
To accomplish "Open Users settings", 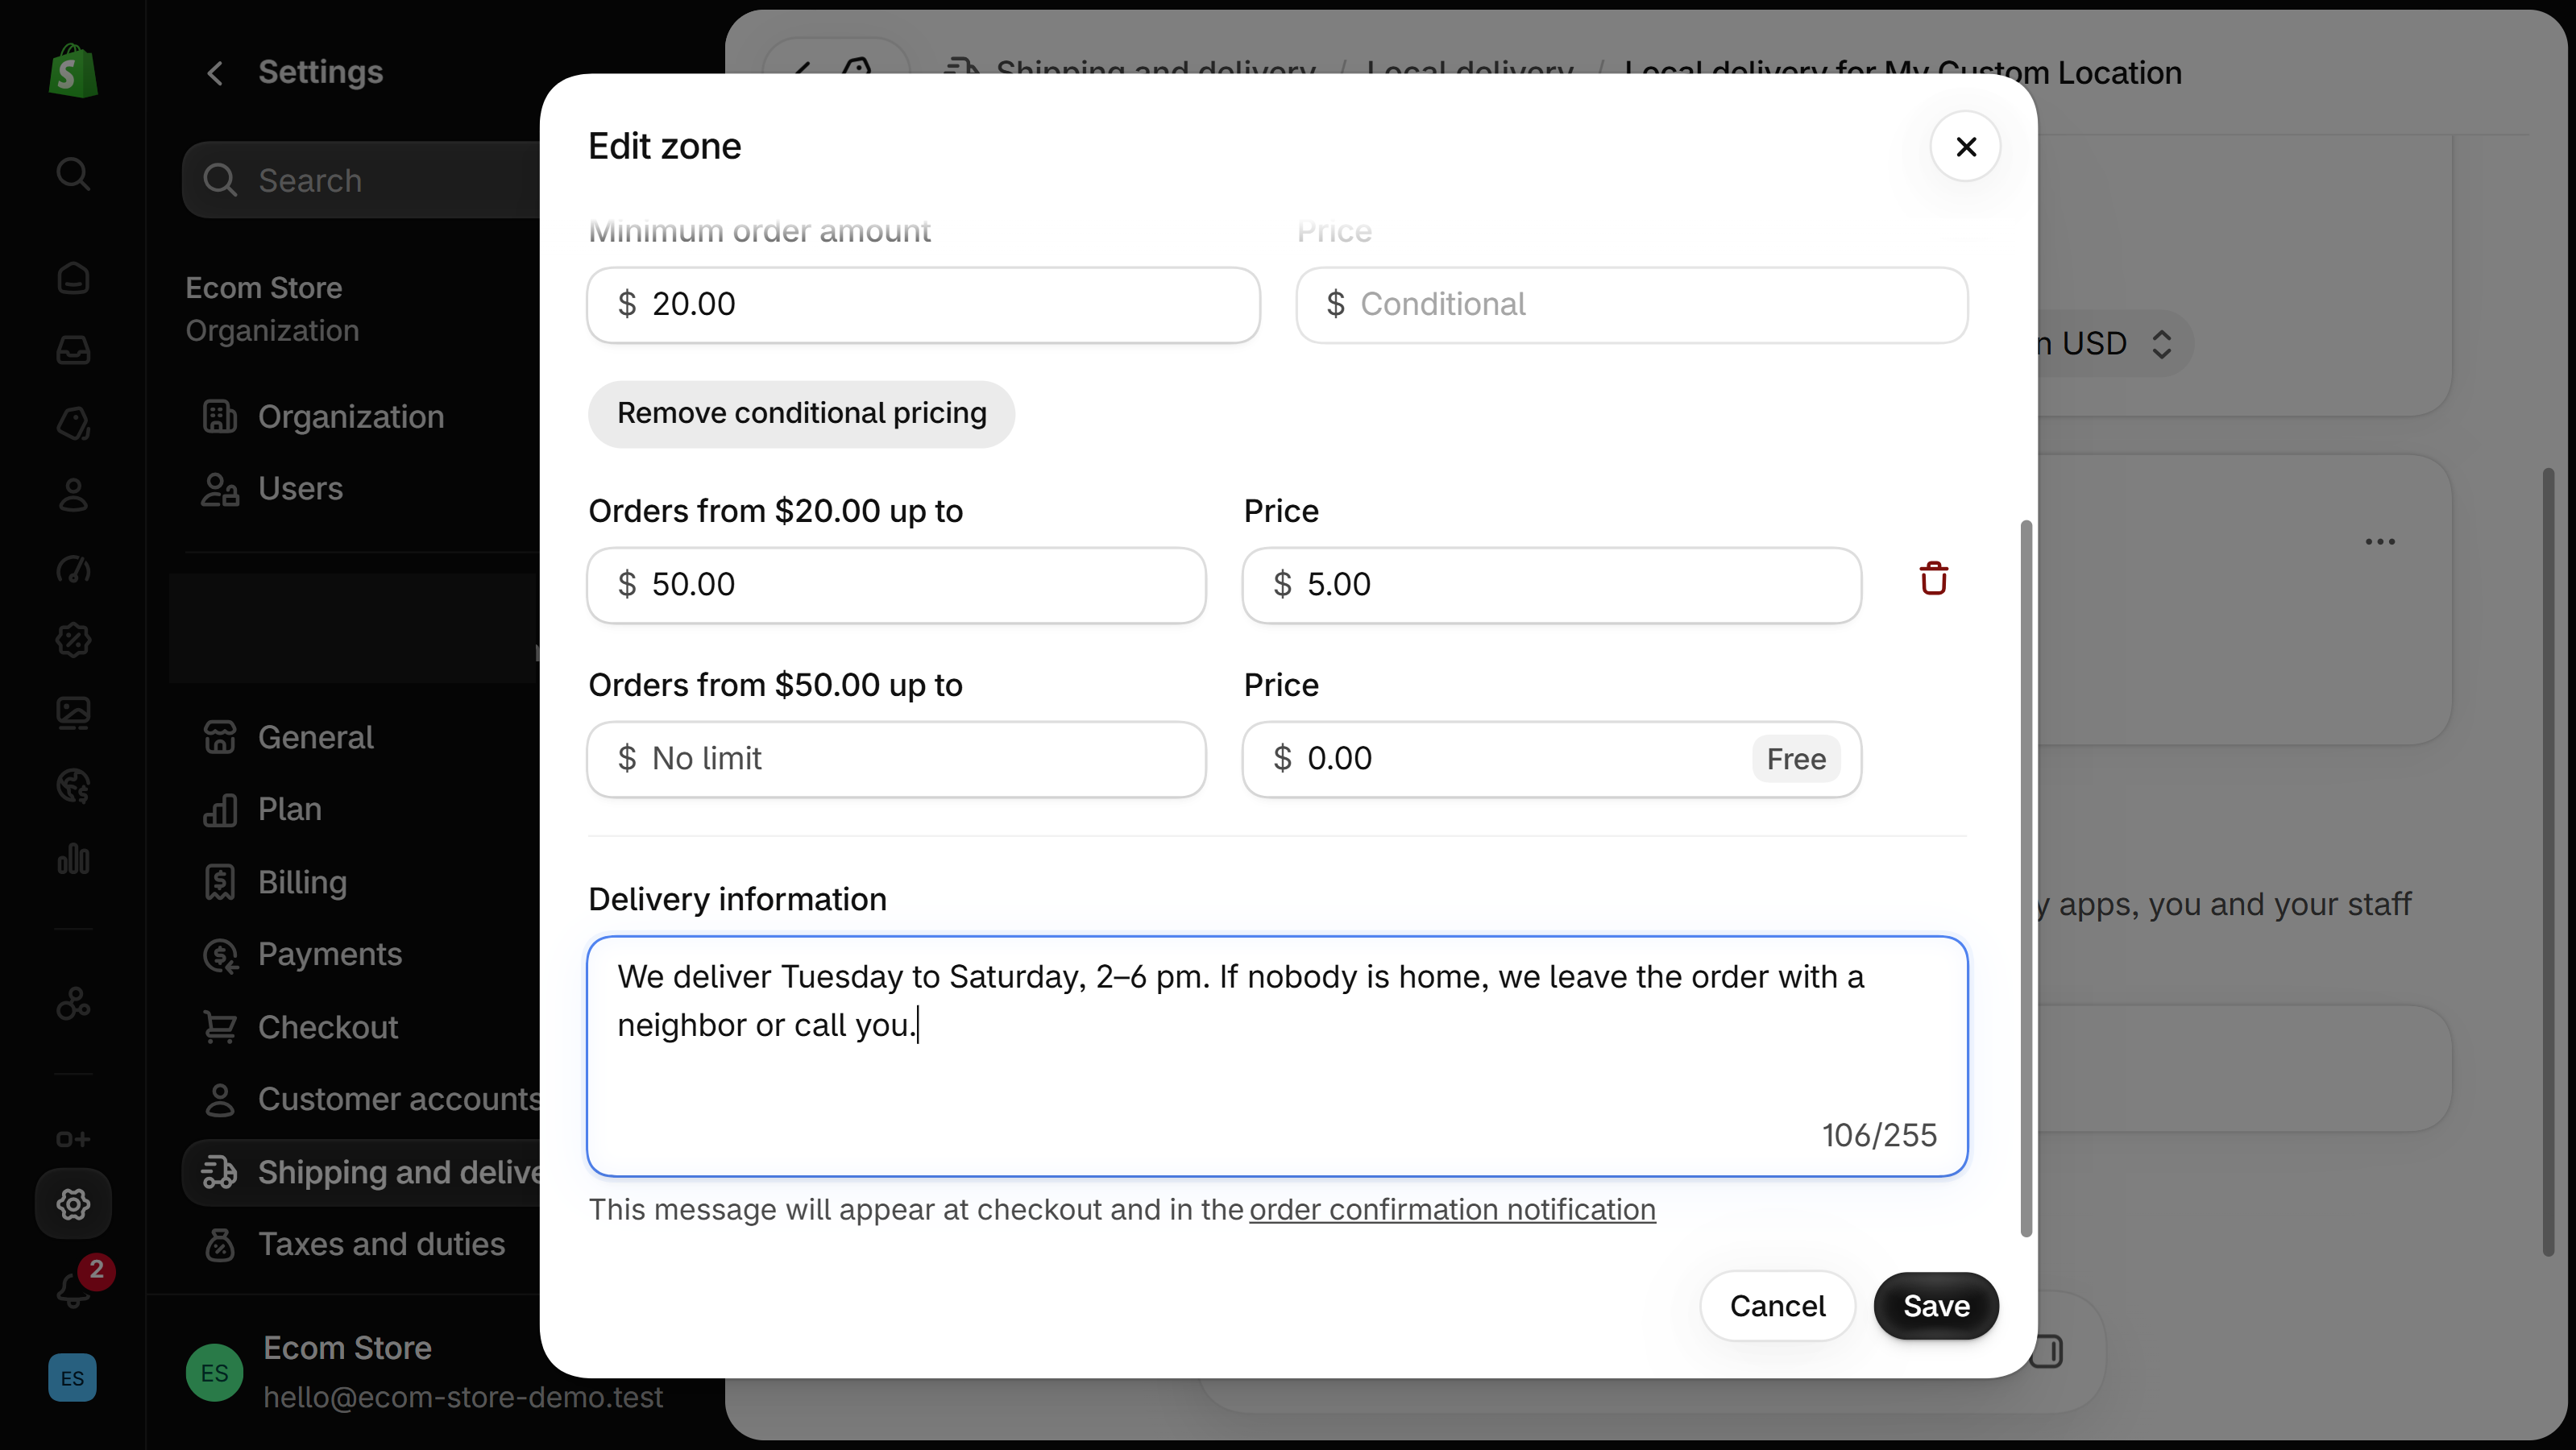I will coord(300,488).
